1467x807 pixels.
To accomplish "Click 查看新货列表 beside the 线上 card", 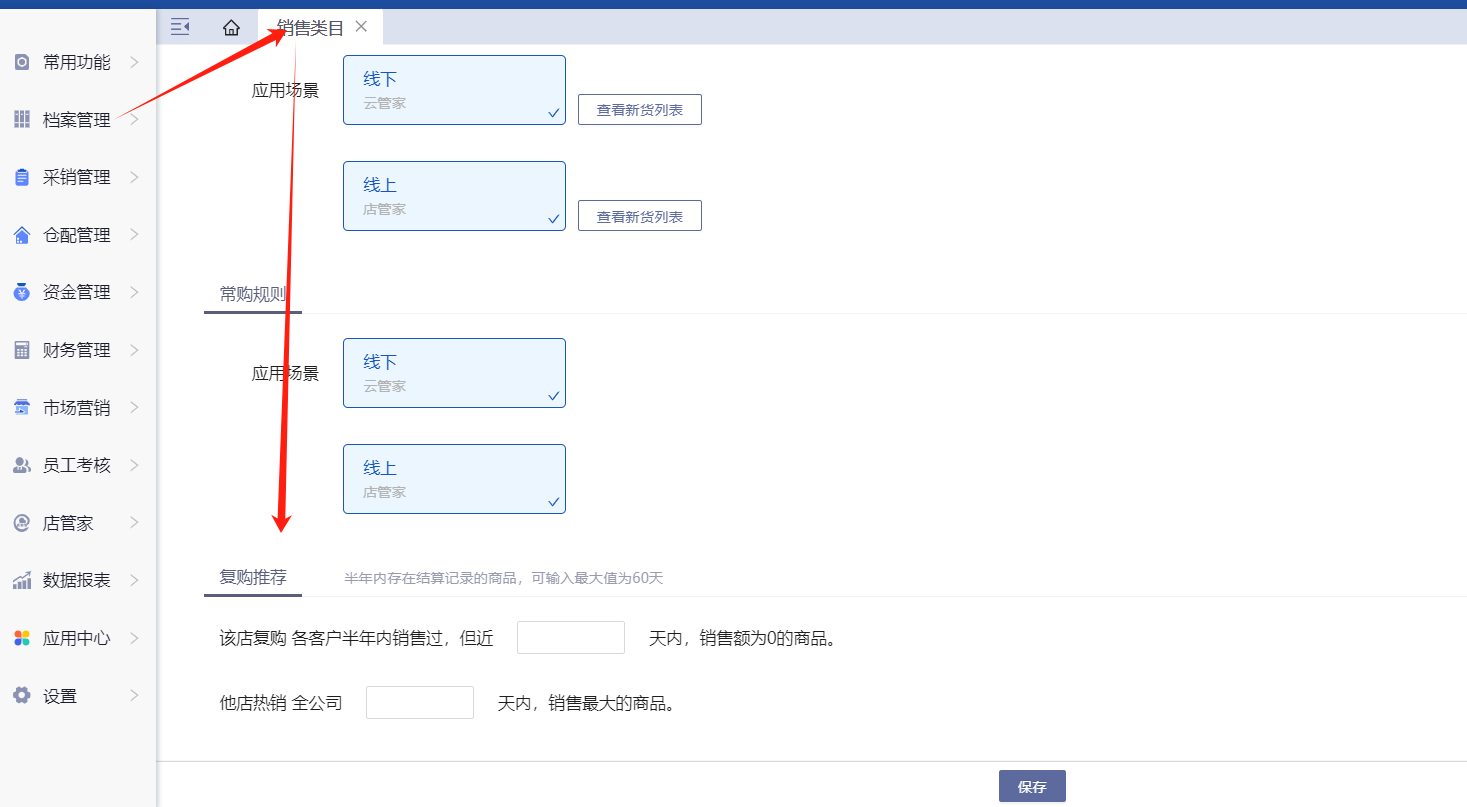I will point(640,216).
